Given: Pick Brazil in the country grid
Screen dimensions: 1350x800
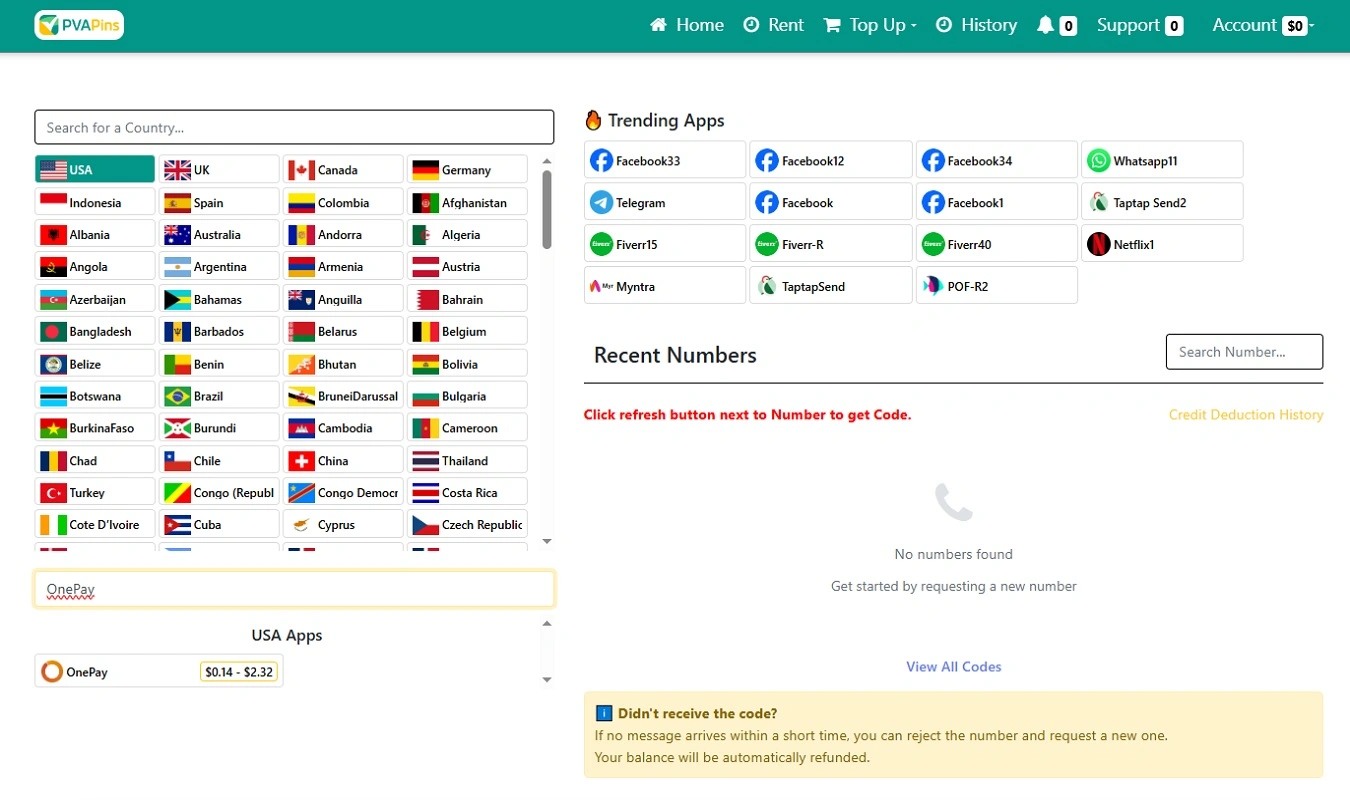Looking at the screenshot, I should tap(219, 396).
